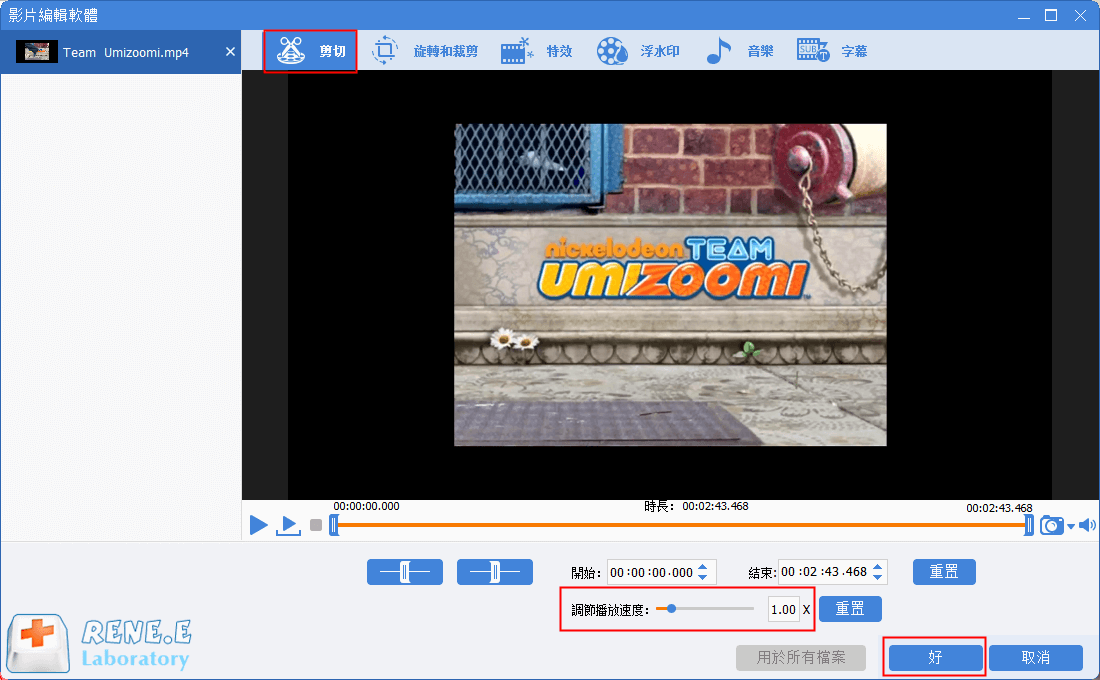The width and height of the screenshot is (1100, 680).
Task: Maximize the 影片編輯軟體 window
Action: point(1051,15)
